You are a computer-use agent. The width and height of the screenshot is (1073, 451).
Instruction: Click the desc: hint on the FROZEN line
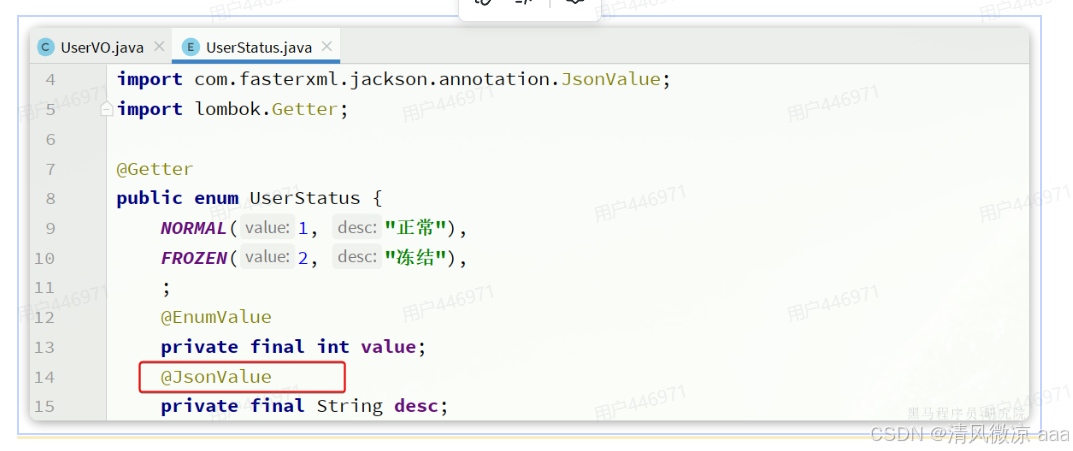pos(357,257)
